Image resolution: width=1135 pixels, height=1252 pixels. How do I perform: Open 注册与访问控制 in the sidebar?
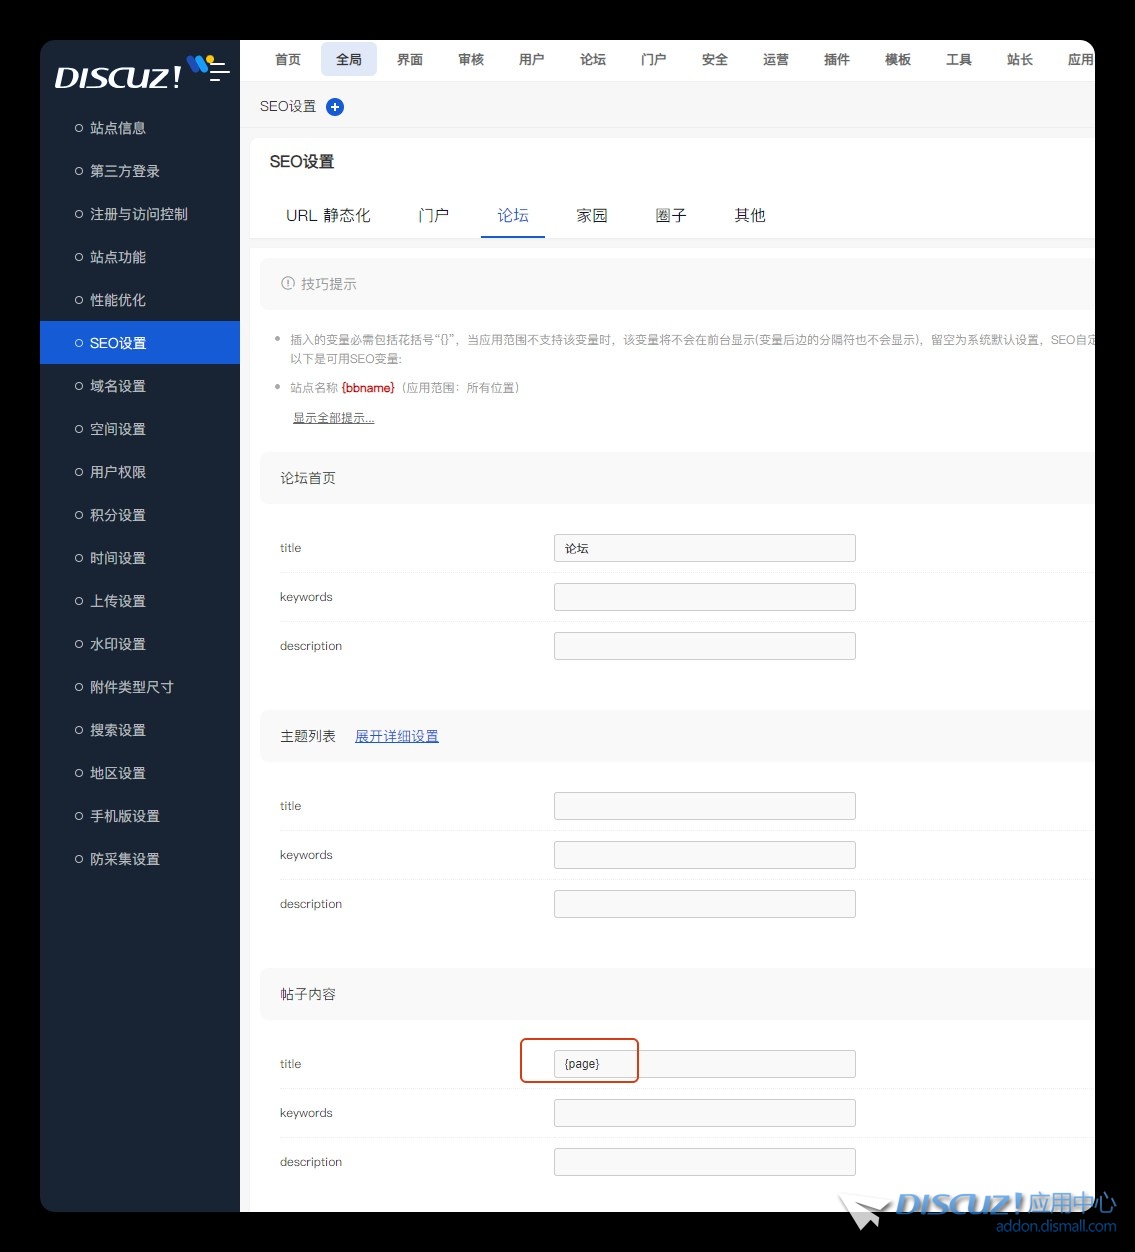coord(139,214)
